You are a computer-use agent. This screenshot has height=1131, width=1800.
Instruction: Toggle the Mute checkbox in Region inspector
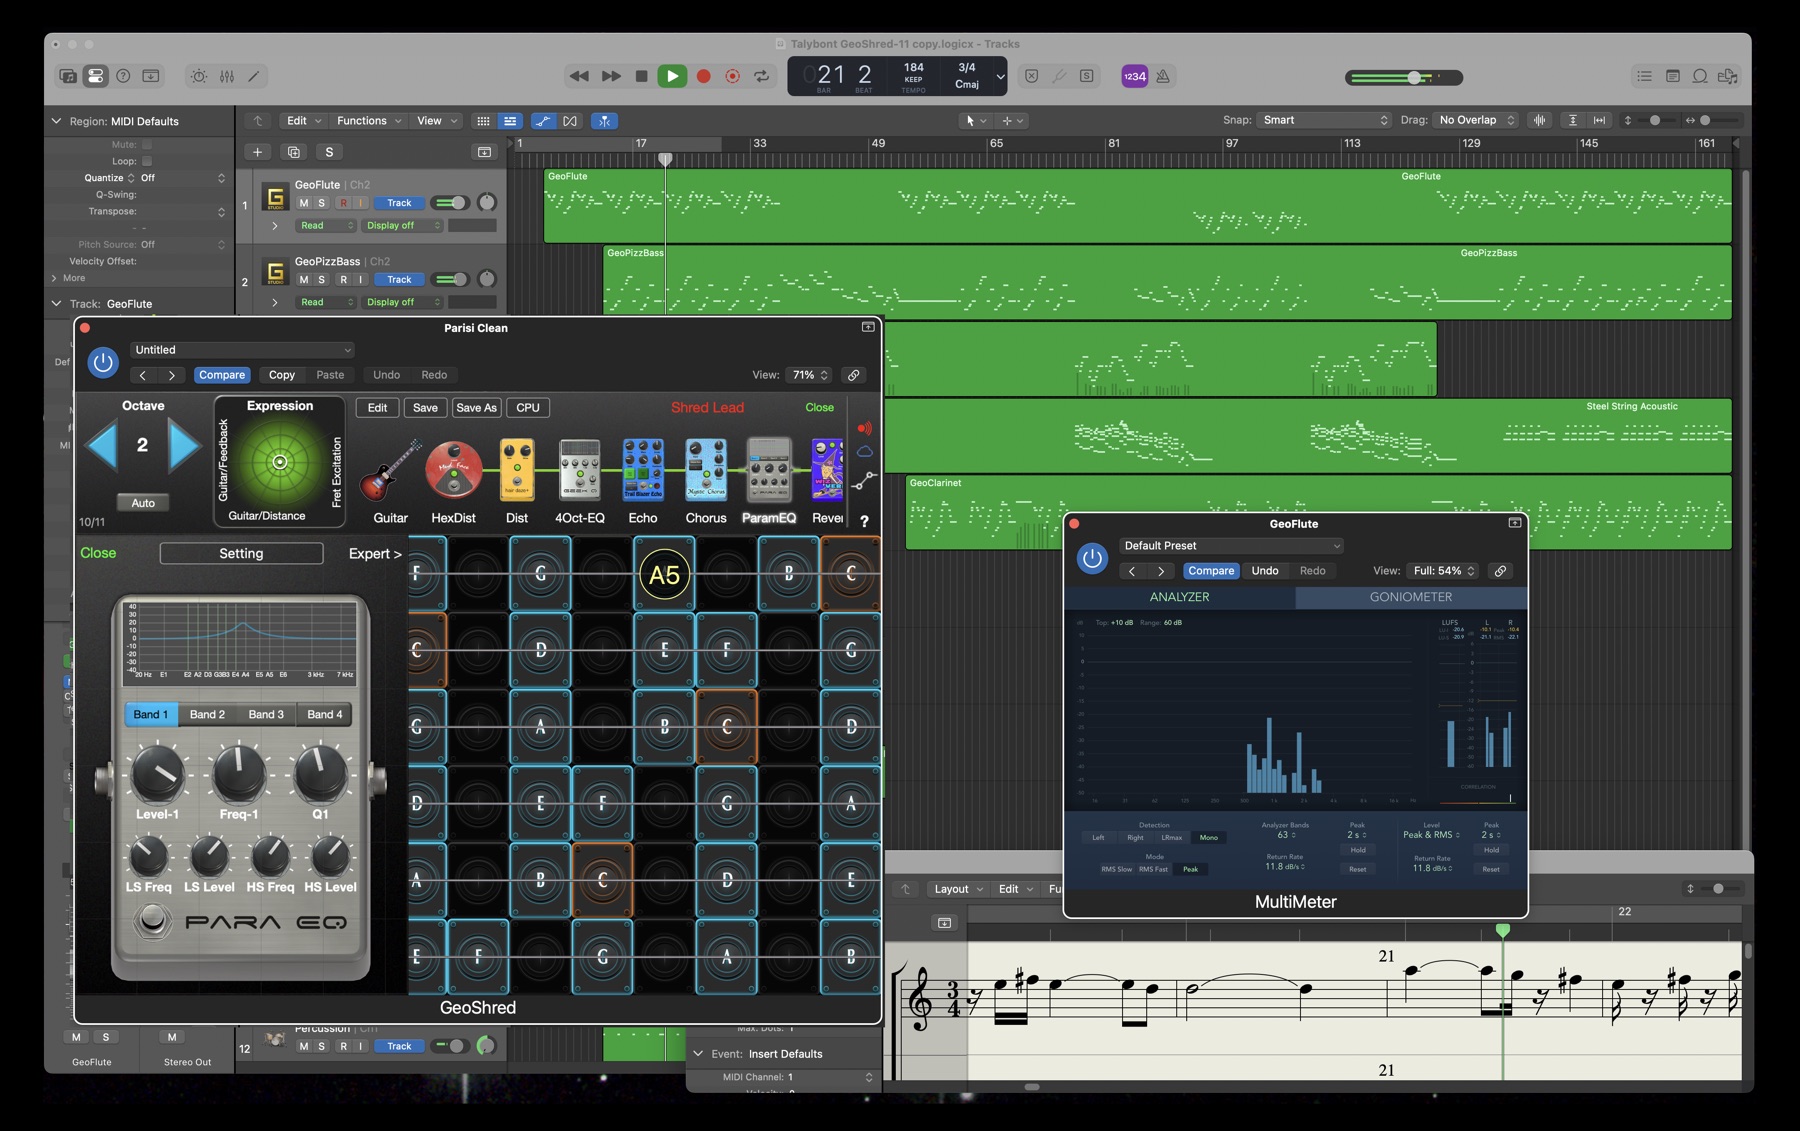147,144
